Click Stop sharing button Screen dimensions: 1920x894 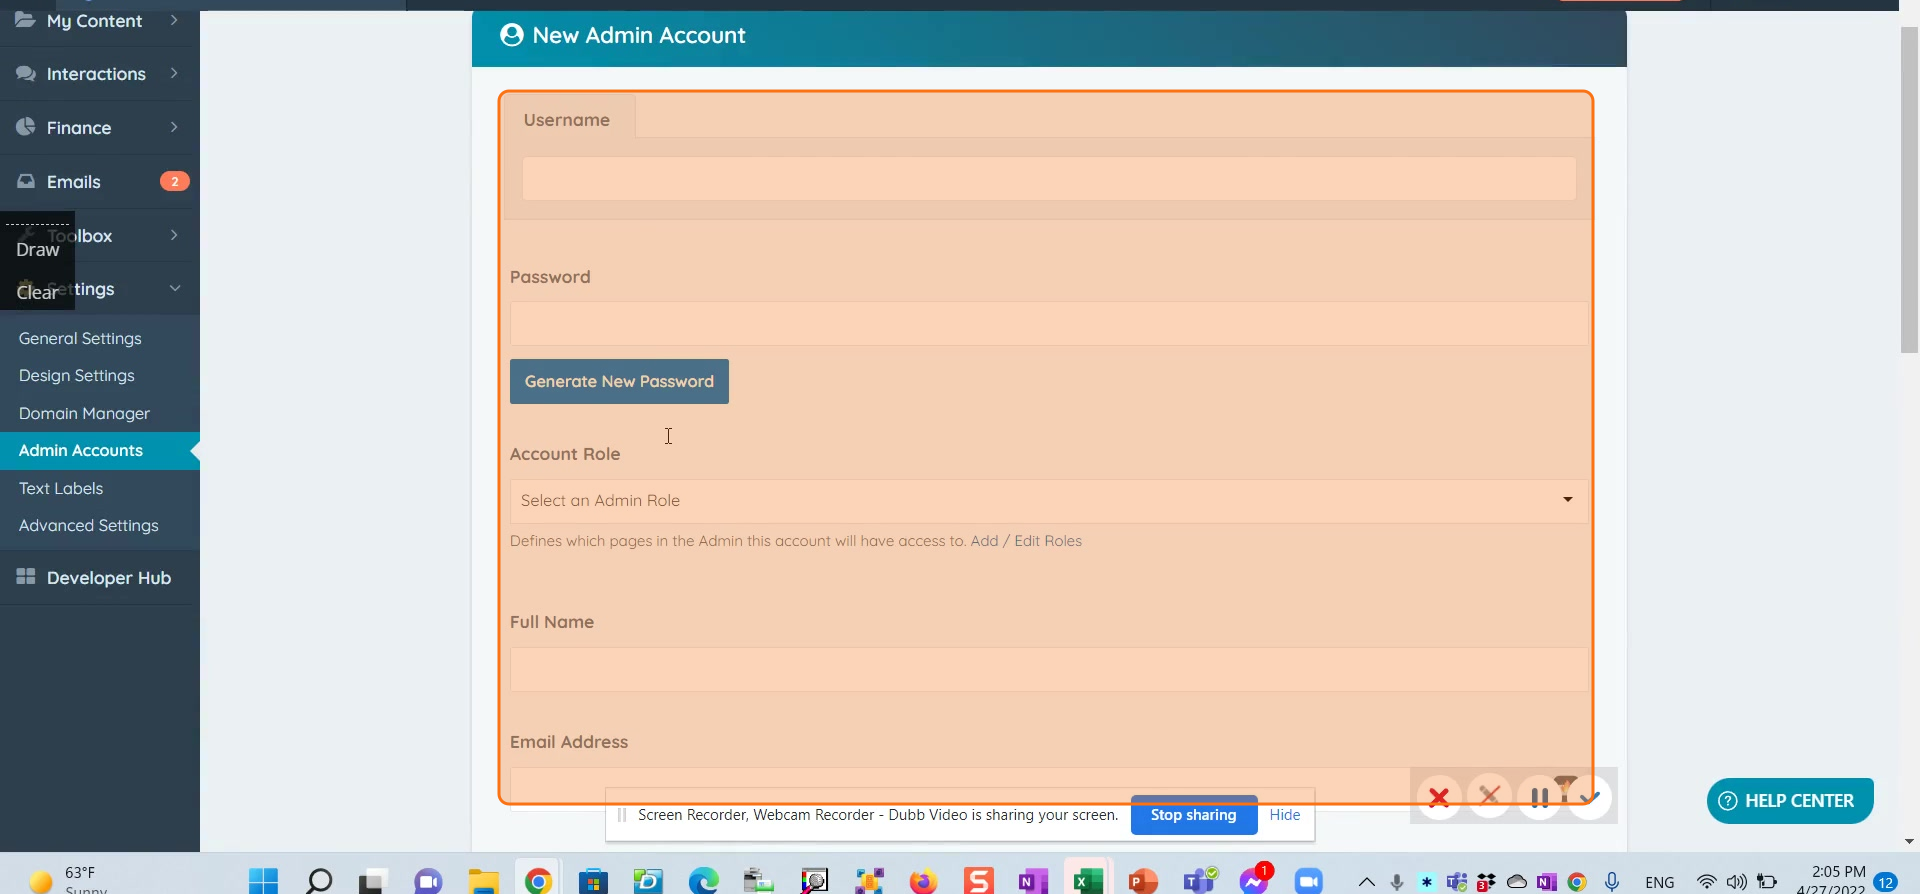click(x=1194, y=815)
